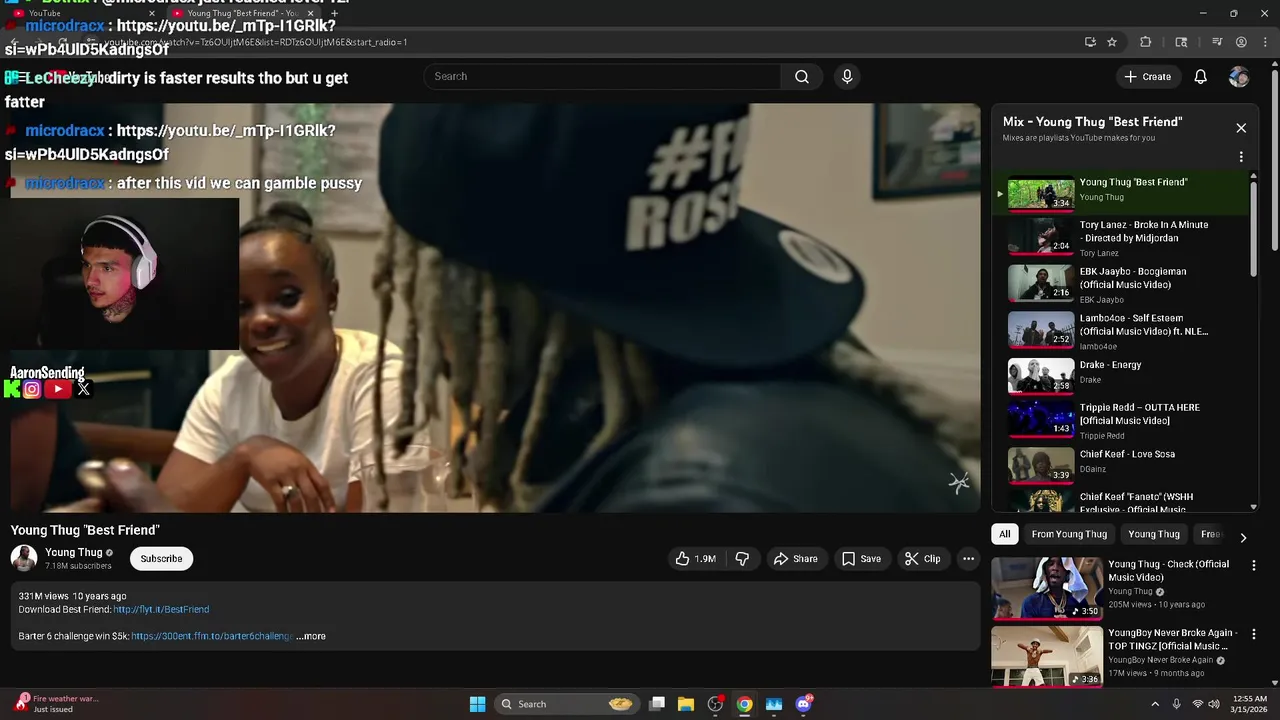The height and width of the screenshot is (720, 1280).
Task: Select the From Young Thug chip
Action: (1069, 534)
